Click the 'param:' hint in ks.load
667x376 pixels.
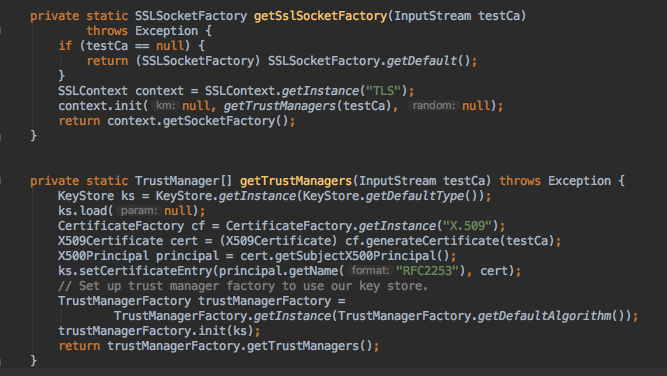point(139,210)
